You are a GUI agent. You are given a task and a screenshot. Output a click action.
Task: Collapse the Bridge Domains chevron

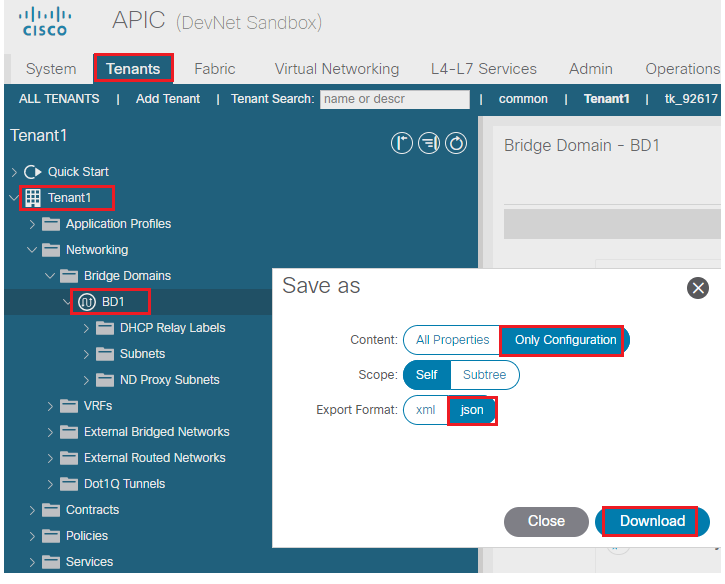pyautogui.click(x=50, y=276)
